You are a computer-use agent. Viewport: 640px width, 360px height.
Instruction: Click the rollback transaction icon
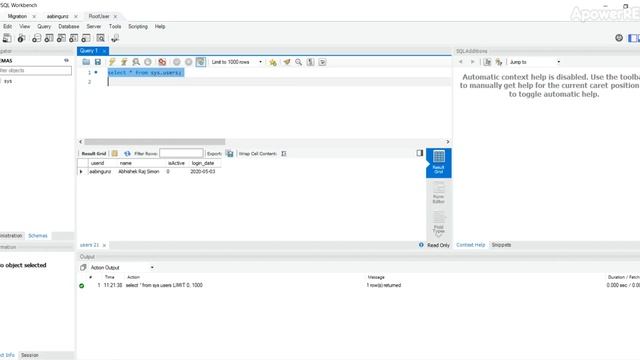pyautogui.click(x=189, y=62)
